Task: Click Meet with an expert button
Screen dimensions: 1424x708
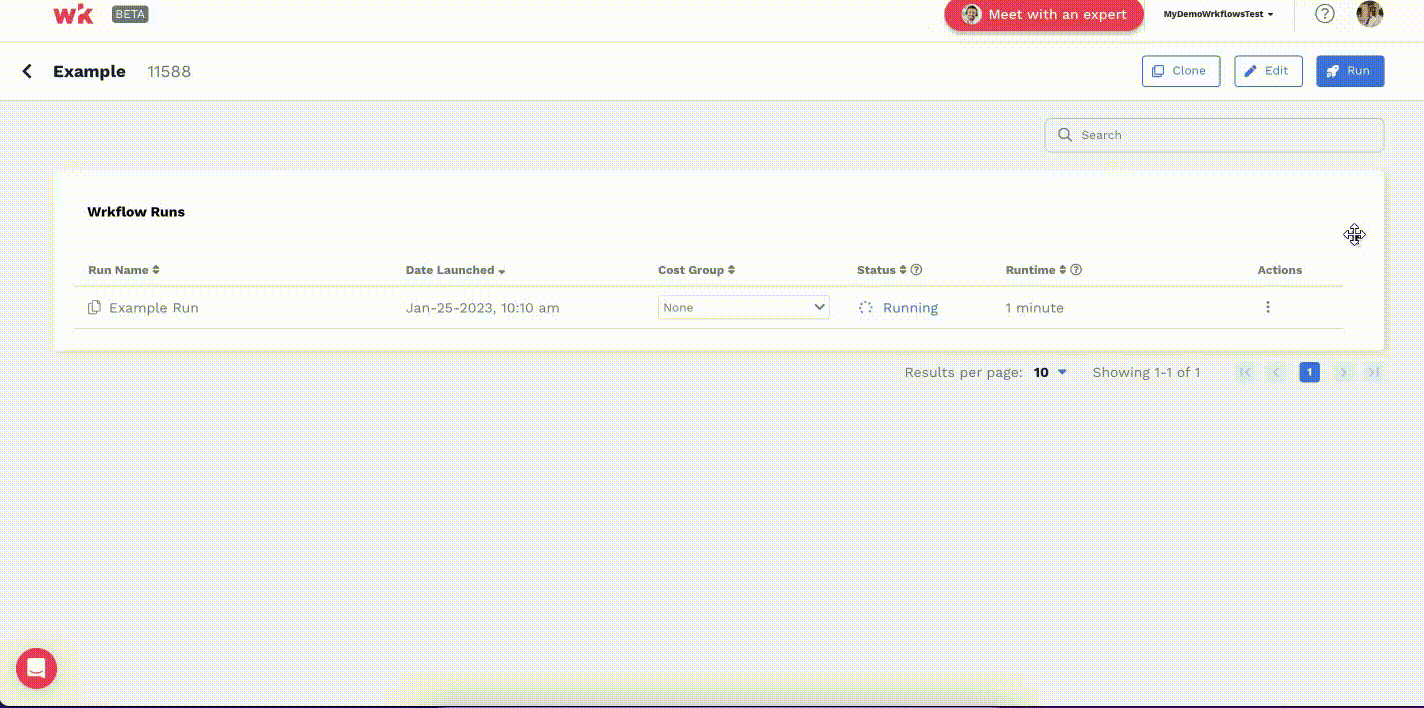Action: click(x=1044, y=14)
